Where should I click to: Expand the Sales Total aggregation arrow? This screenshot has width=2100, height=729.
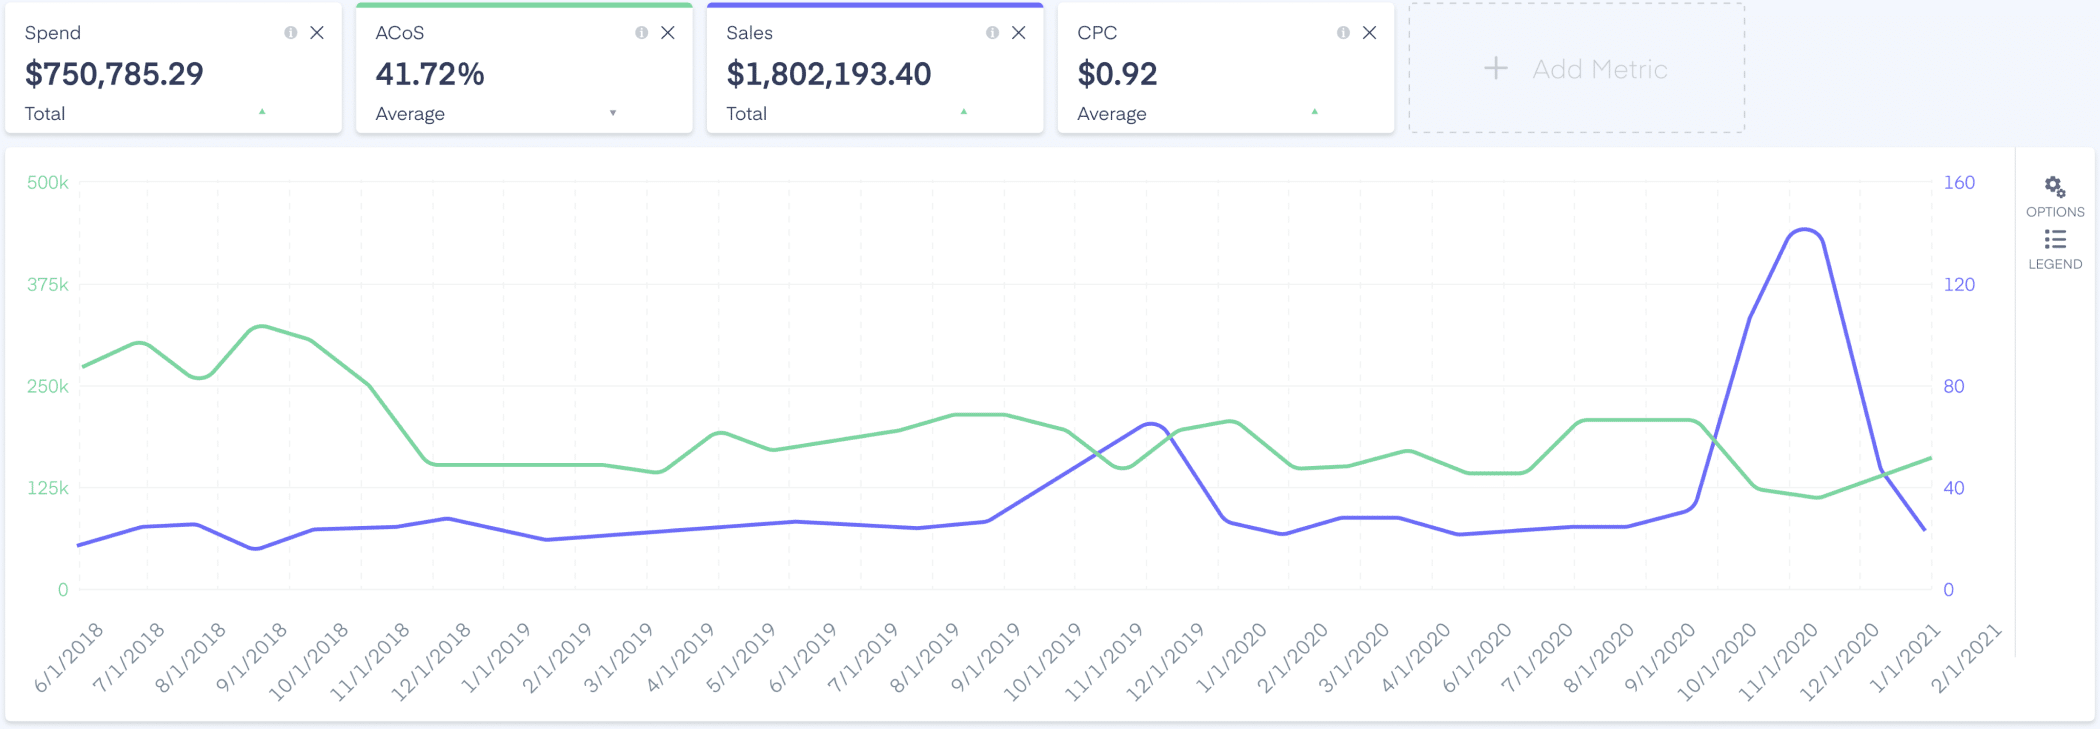pyautogui.click(x=964, y=112)
